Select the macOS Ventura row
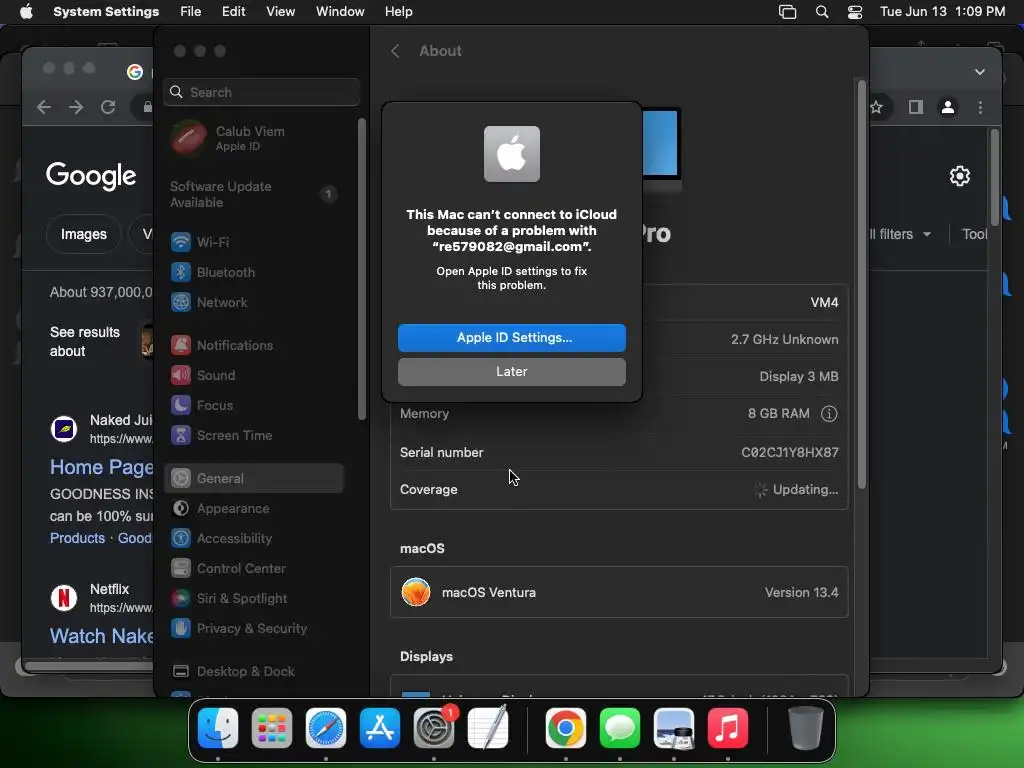The image size is (1024, 768). (x=619, y=592)
